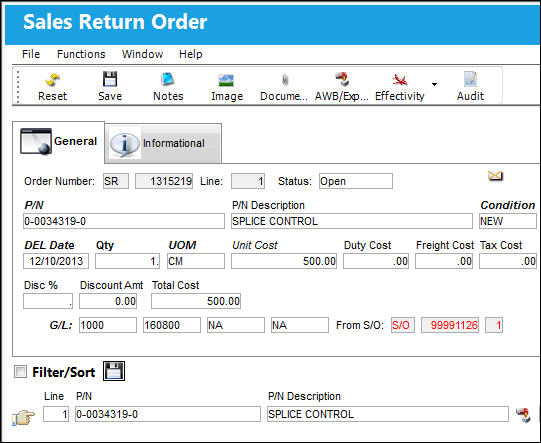Click the G/L field showing 1000

(108, 325)
